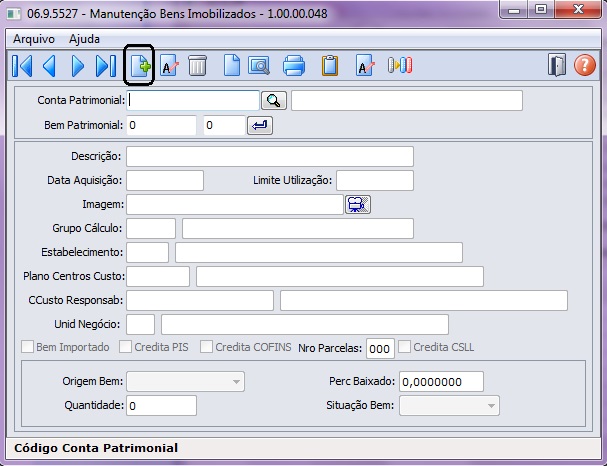
Task: Click the second Bem Patrimonial sequence field
Action: click(x=225, y=125)
